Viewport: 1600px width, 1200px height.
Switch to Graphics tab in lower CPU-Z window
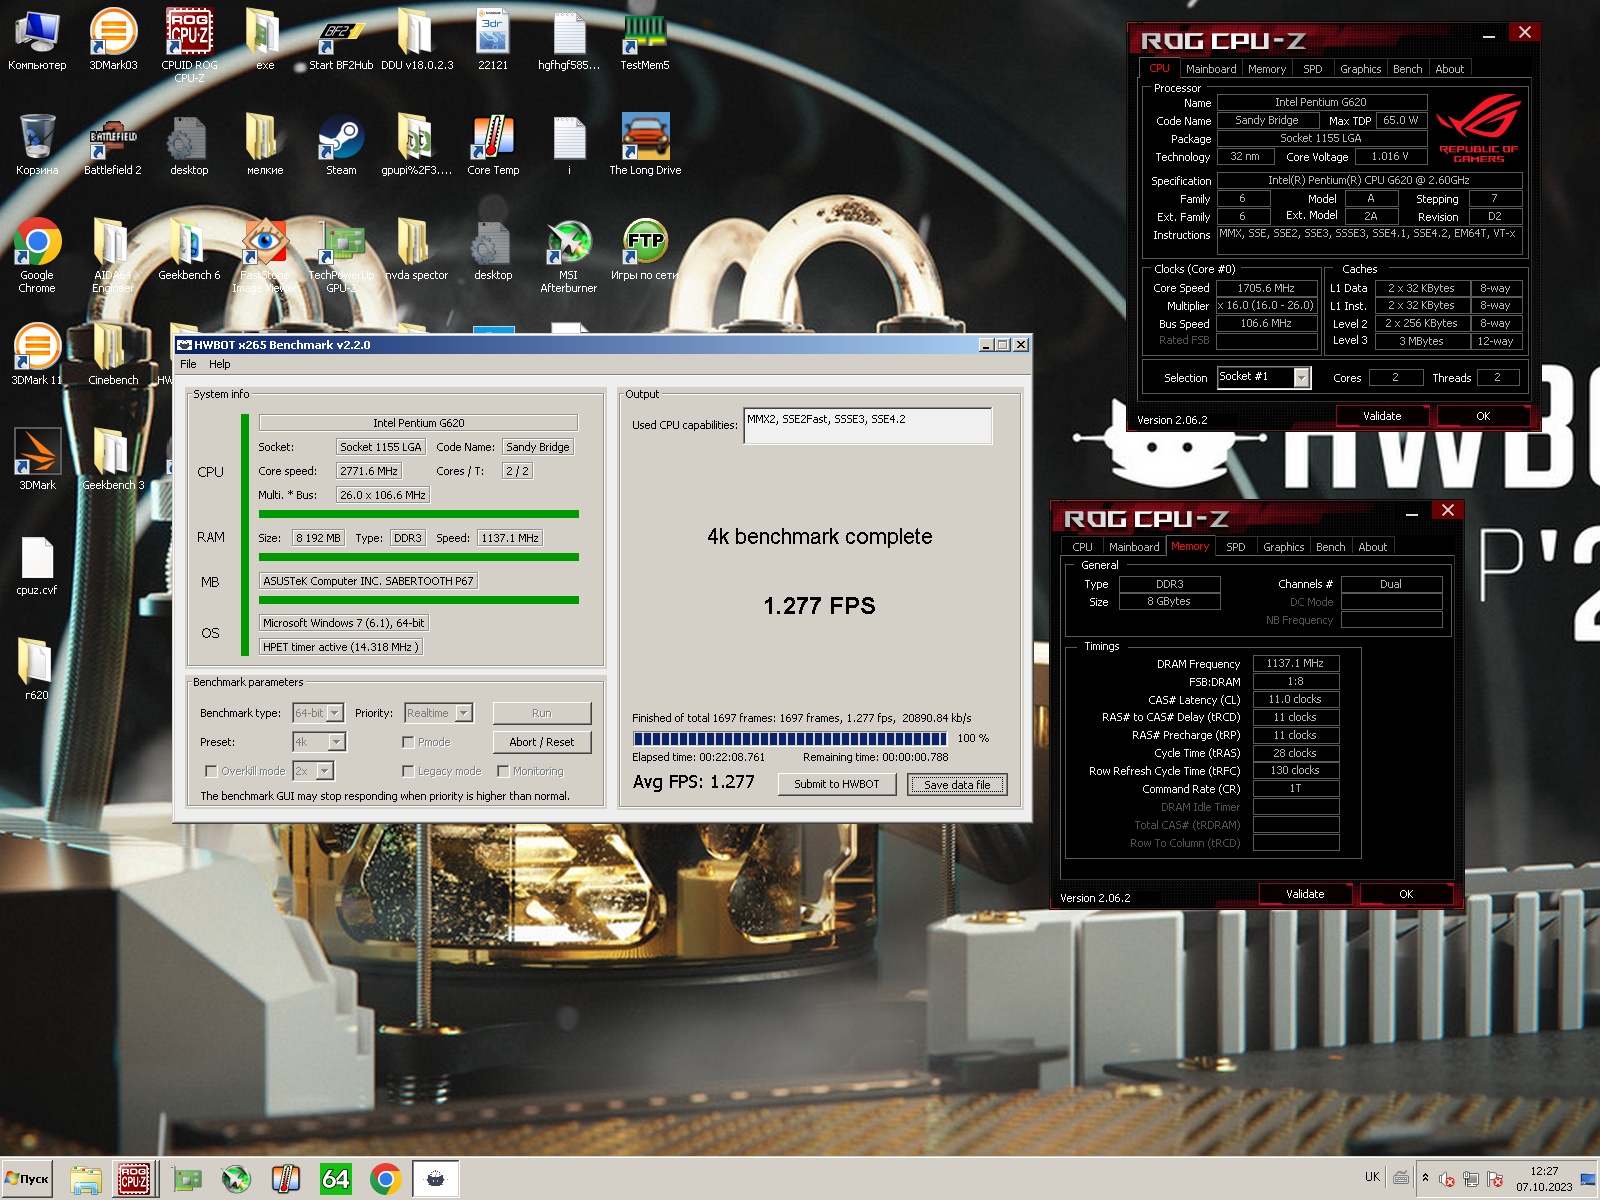(x=1283, y=547)
